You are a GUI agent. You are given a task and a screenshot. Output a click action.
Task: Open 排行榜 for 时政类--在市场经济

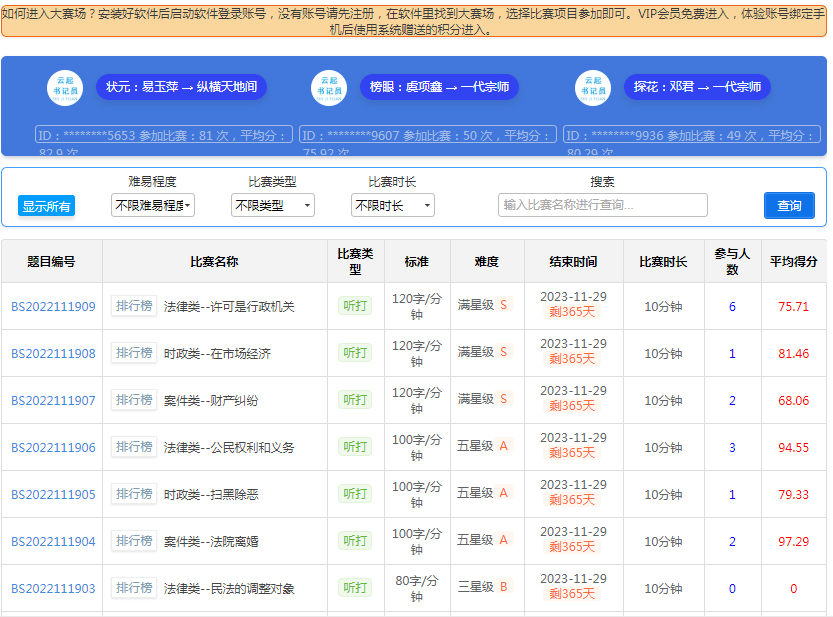point(134,353)
